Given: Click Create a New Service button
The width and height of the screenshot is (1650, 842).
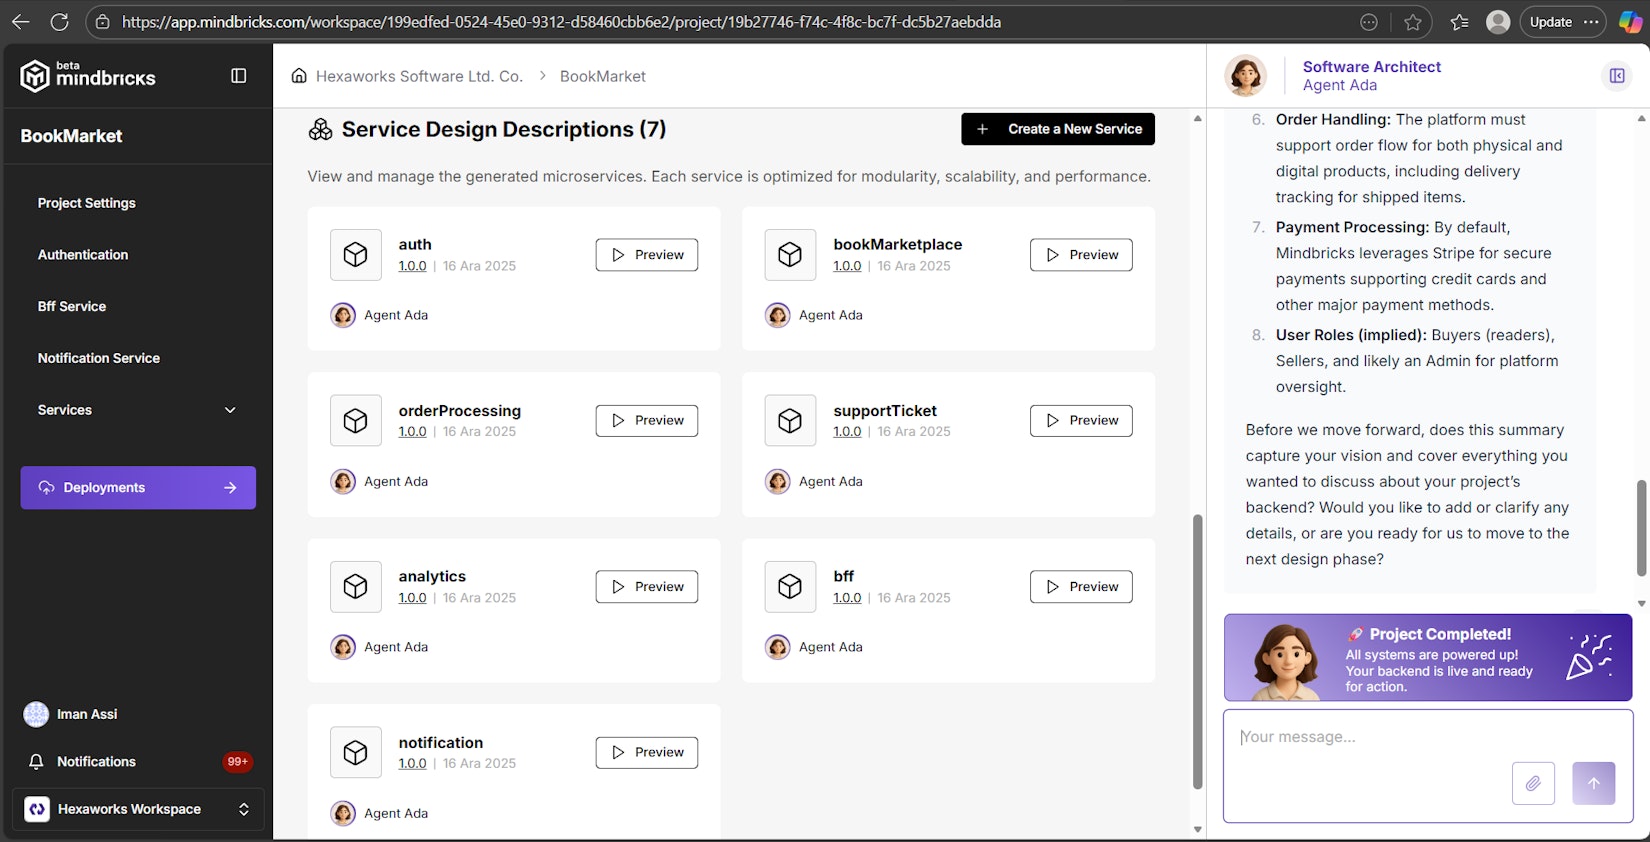Looking at the screenshot, I should pyautogui.click(x=1058, y=129).
